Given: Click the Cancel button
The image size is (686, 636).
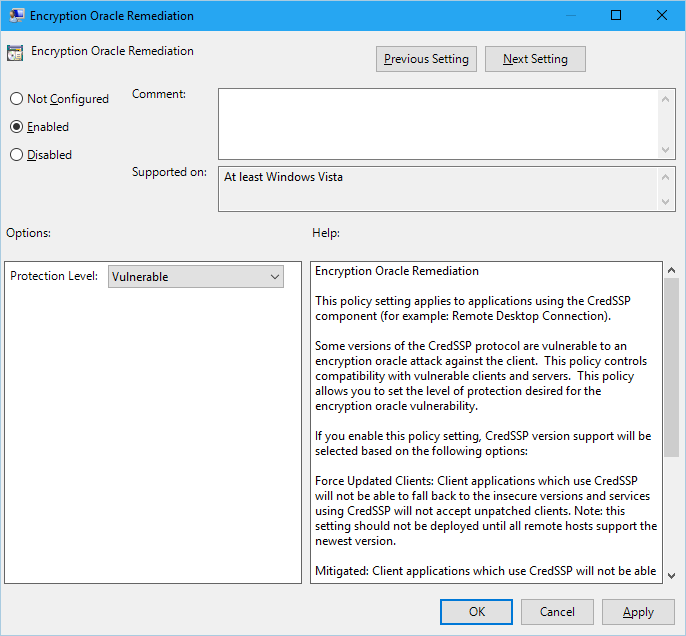Looking at the screenshot, I should tap(557, 612).
